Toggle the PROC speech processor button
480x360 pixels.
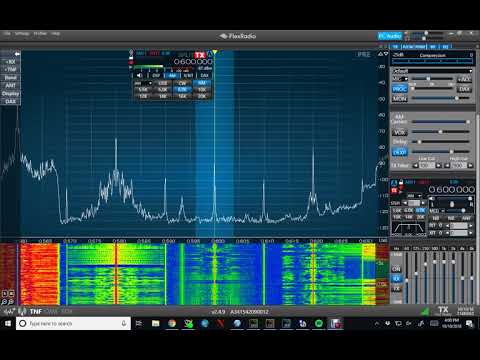coord(399,89)
